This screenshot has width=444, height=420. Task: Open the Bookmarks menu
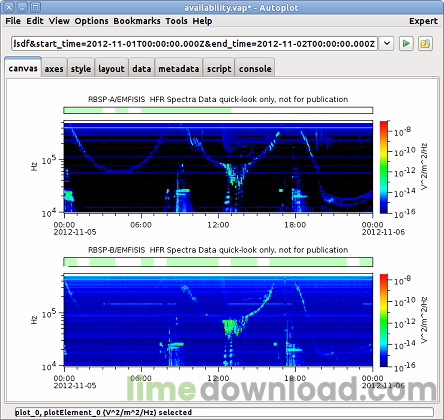coord(137,21)
